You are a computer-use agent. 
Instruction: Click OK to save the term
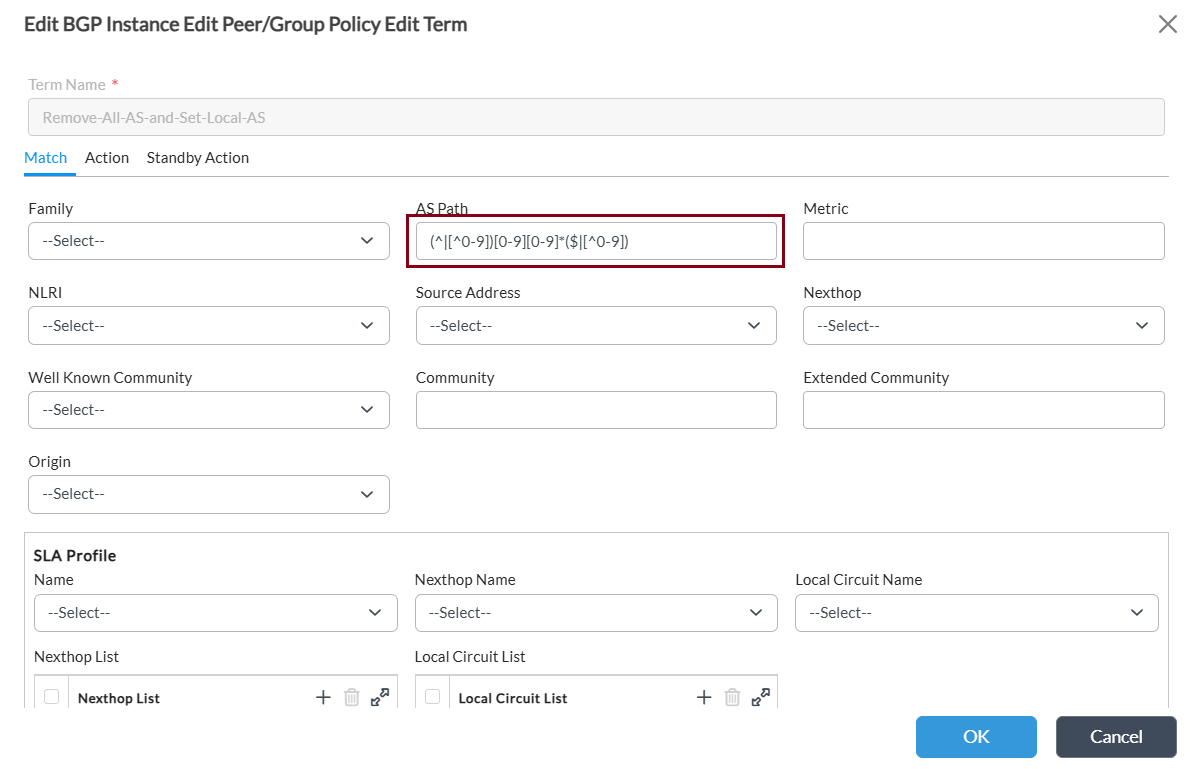976,737
